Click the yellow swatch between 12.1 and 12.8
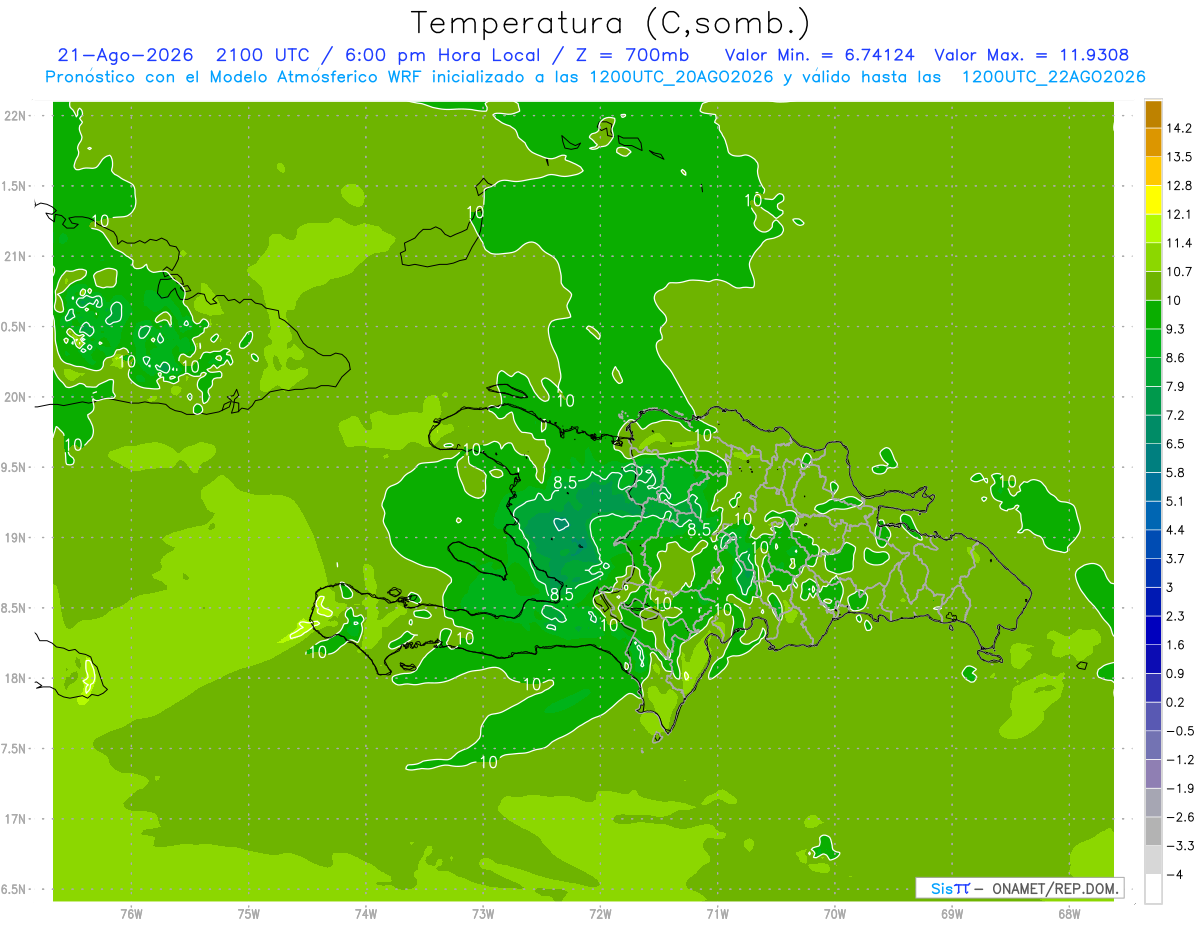Image resolution: width=1200 pixels, height=927 pixels. [x=1153, y=199]
